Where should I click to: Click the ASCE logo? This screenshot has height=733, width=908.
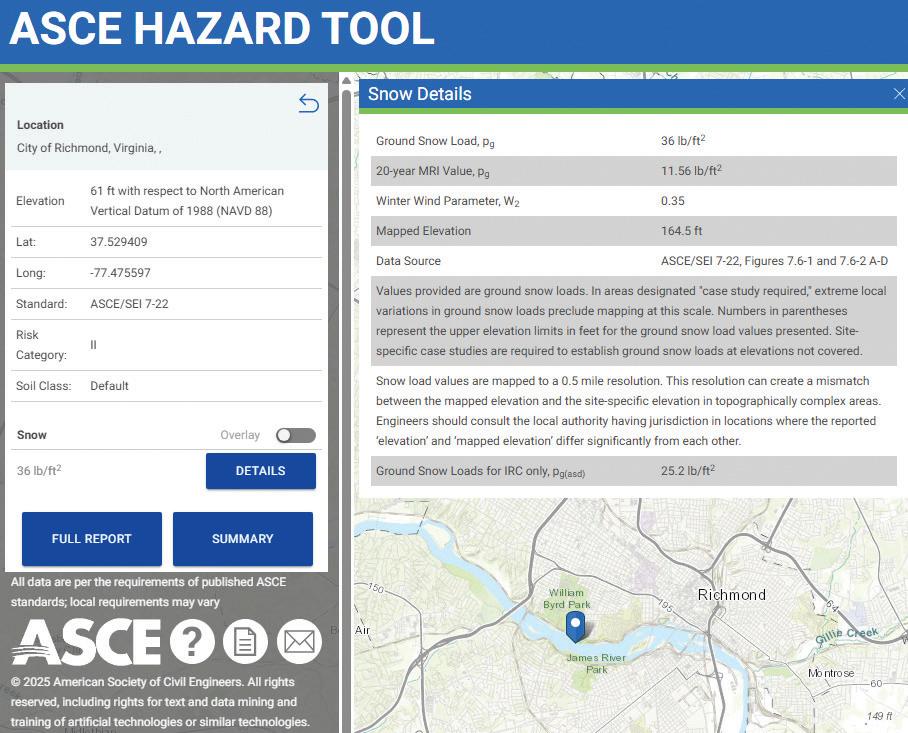pyautogui.click(x=86, y=642)
